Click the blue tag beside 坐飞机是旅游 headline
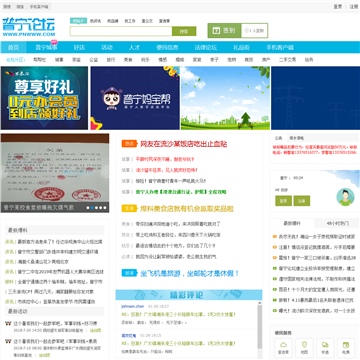The height and width of the screenshot is (360, 360). point(130,273)
